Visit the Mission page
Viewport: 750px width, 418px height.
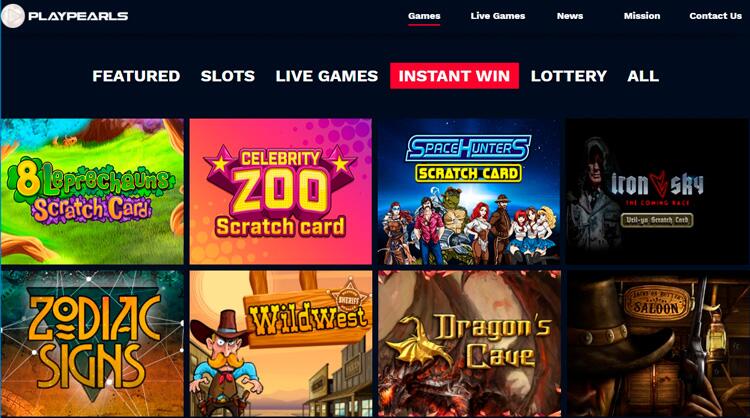(x=641, y=16)
